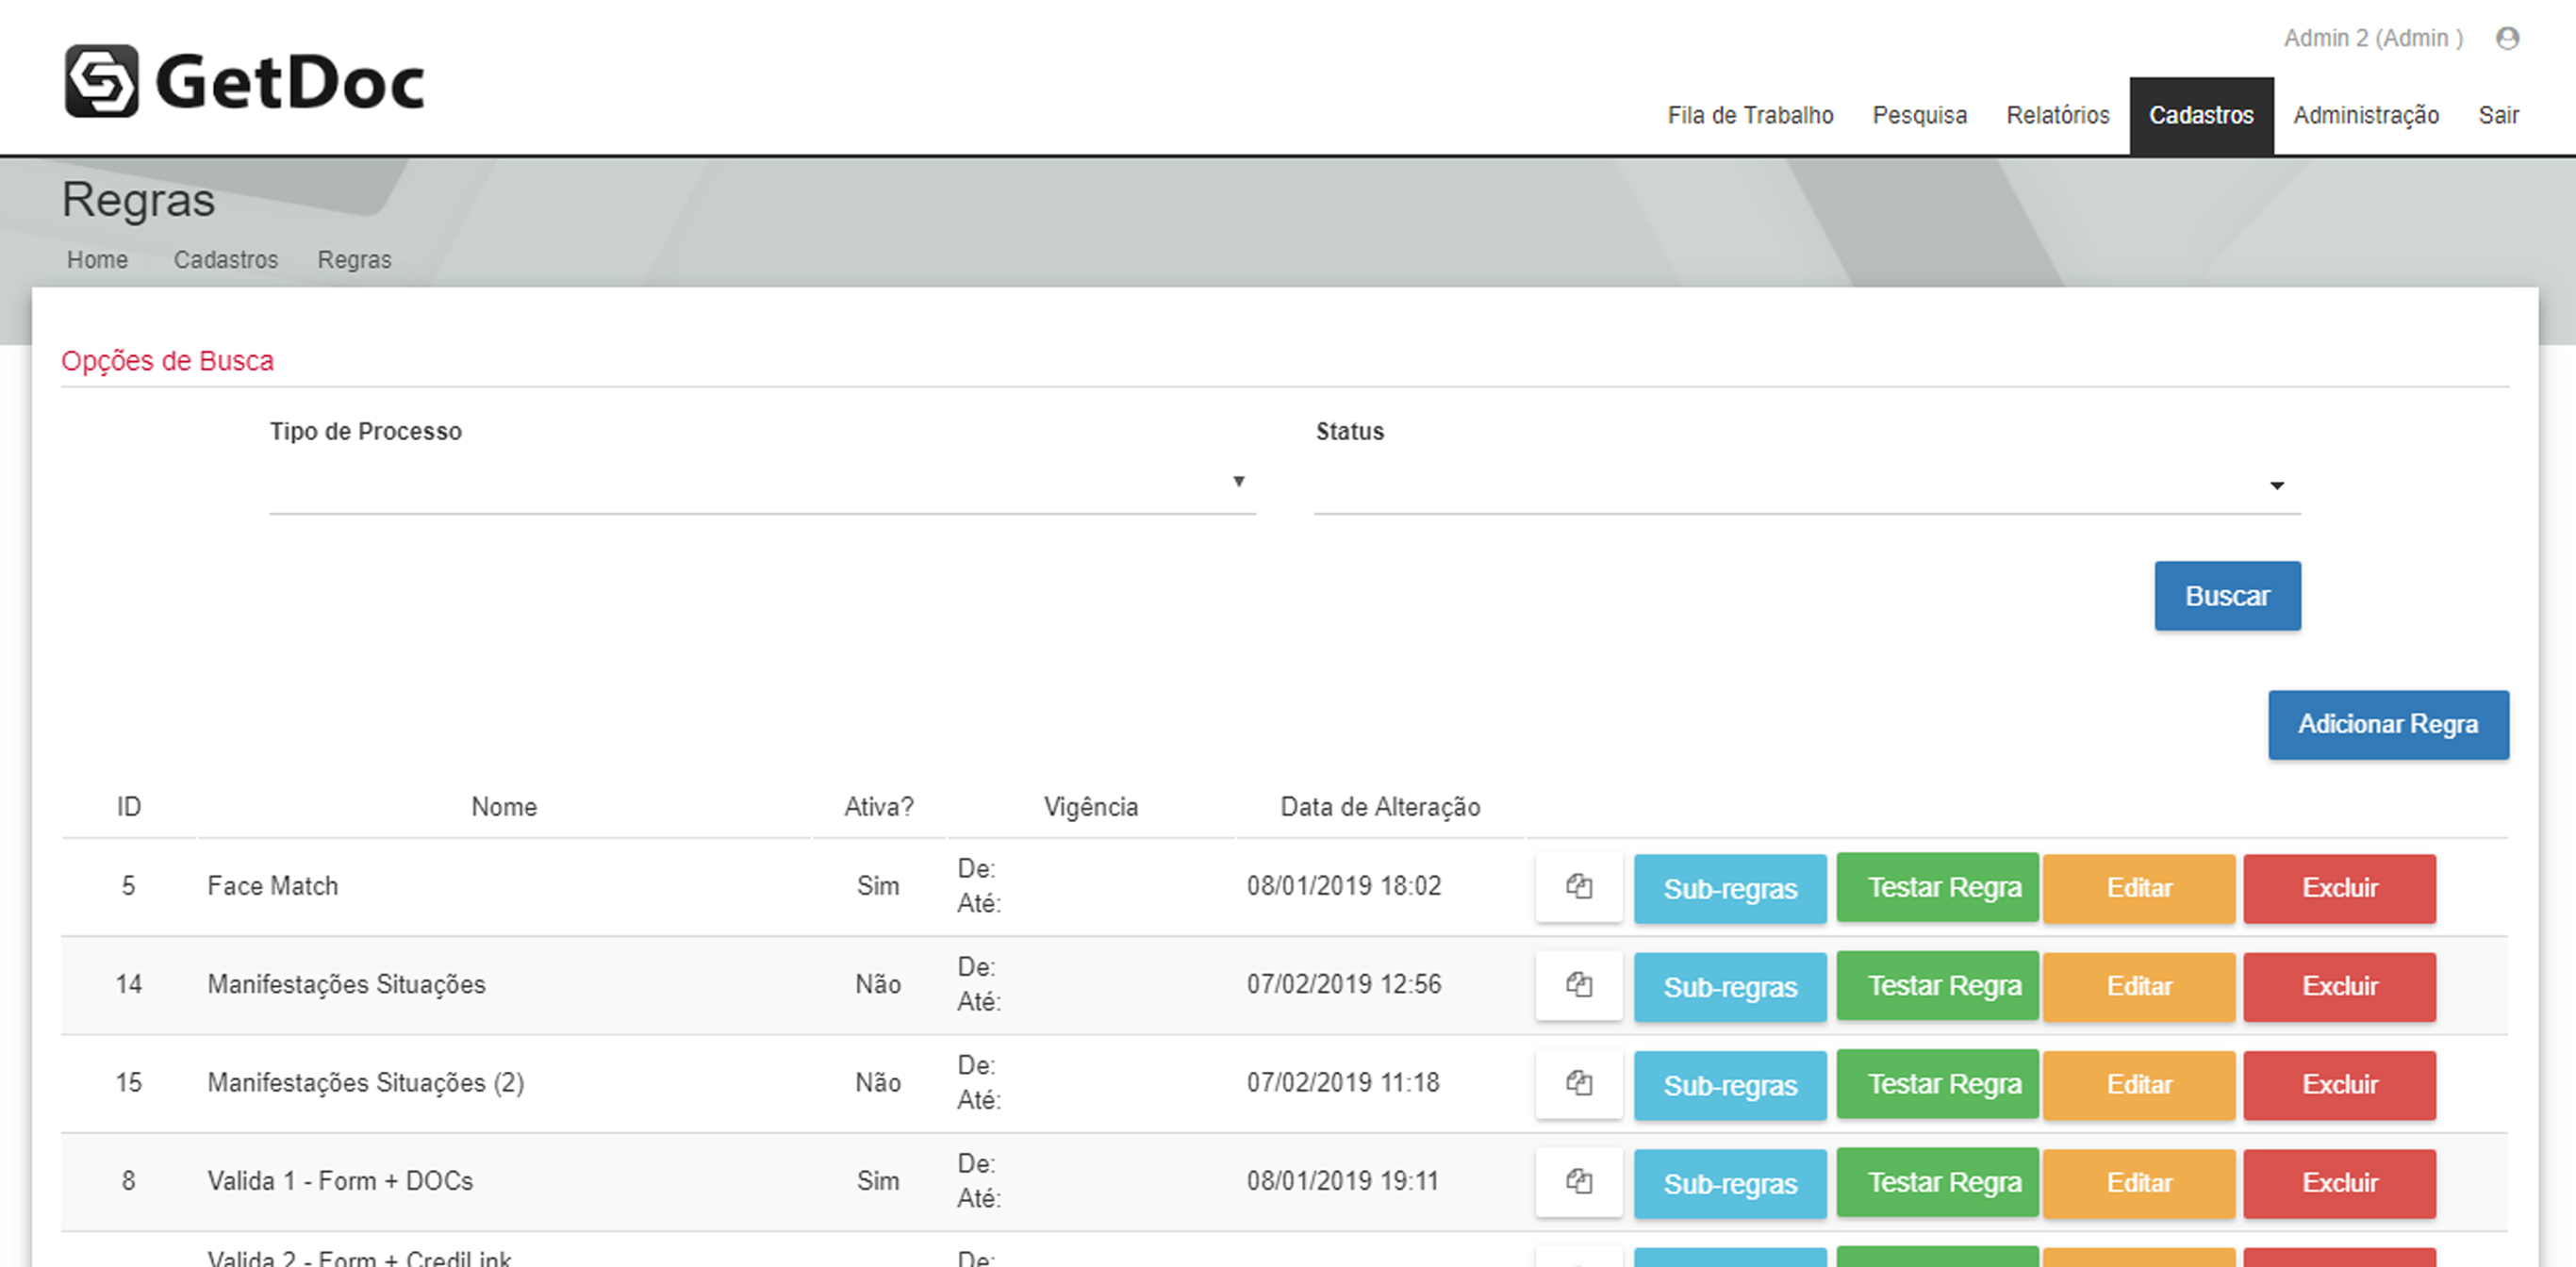Click the Regras breadcrumb link
The height and width of the screenshot is (1267, 2576).
(354, 259)
